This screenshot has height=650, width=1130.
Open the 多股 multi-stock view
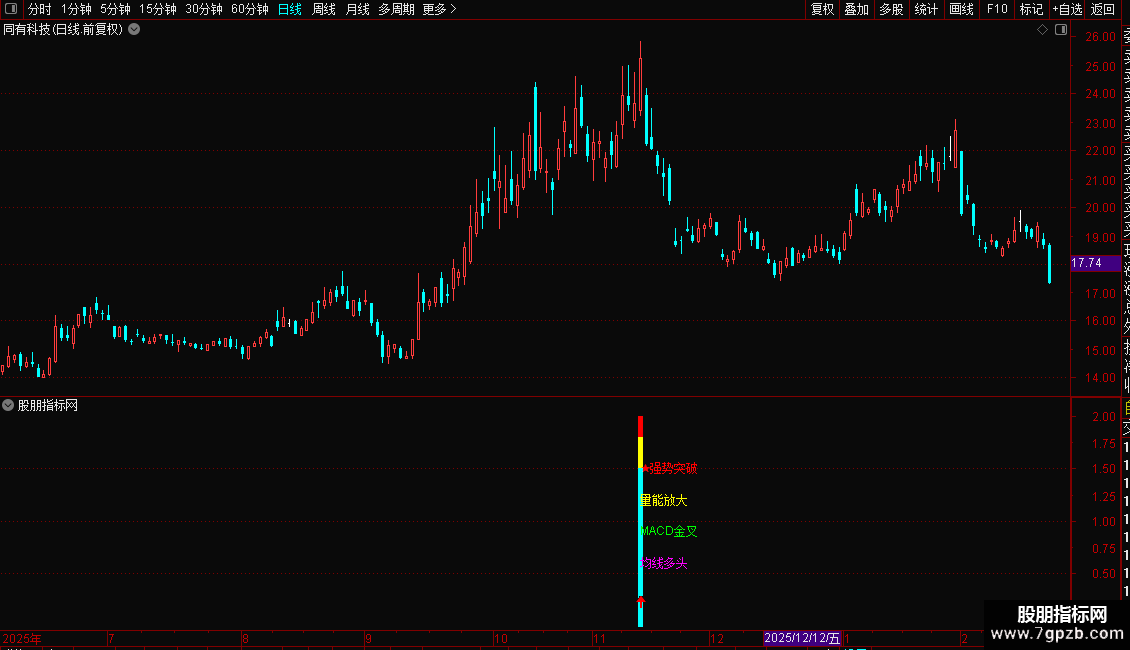(x=891, y=9)
